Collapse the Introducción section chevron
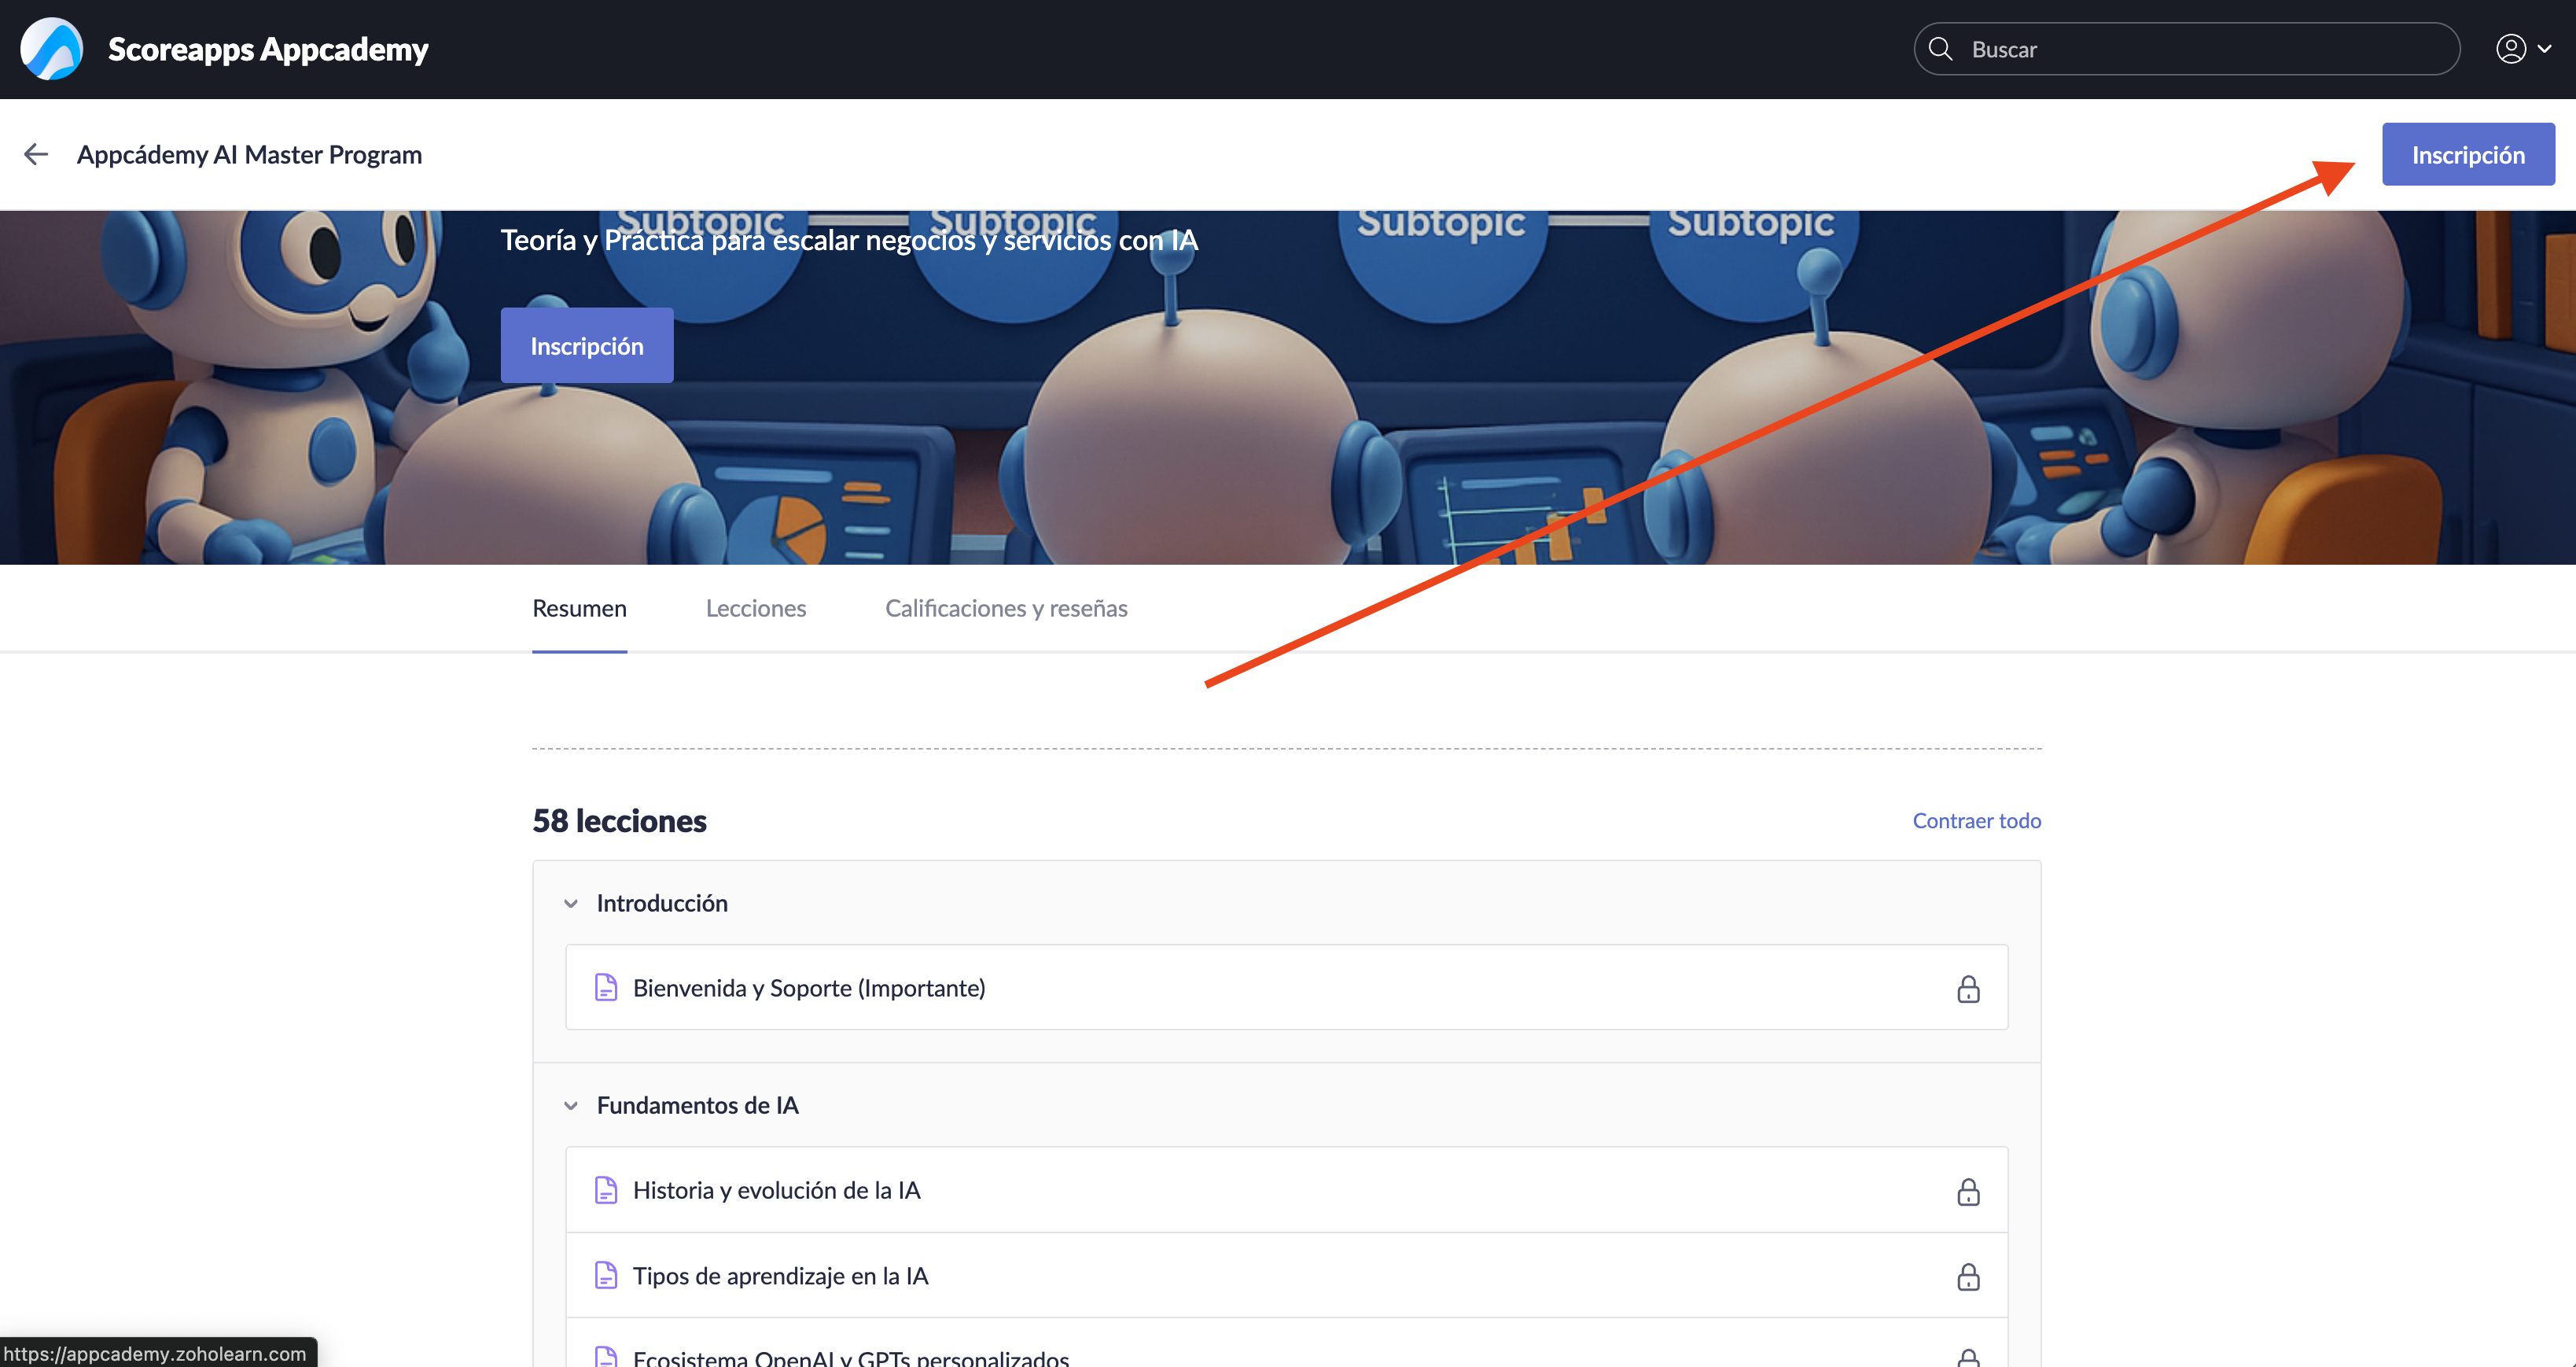Image resolution: width=2576 pixels, height=1367 pixels. point(571,903)
